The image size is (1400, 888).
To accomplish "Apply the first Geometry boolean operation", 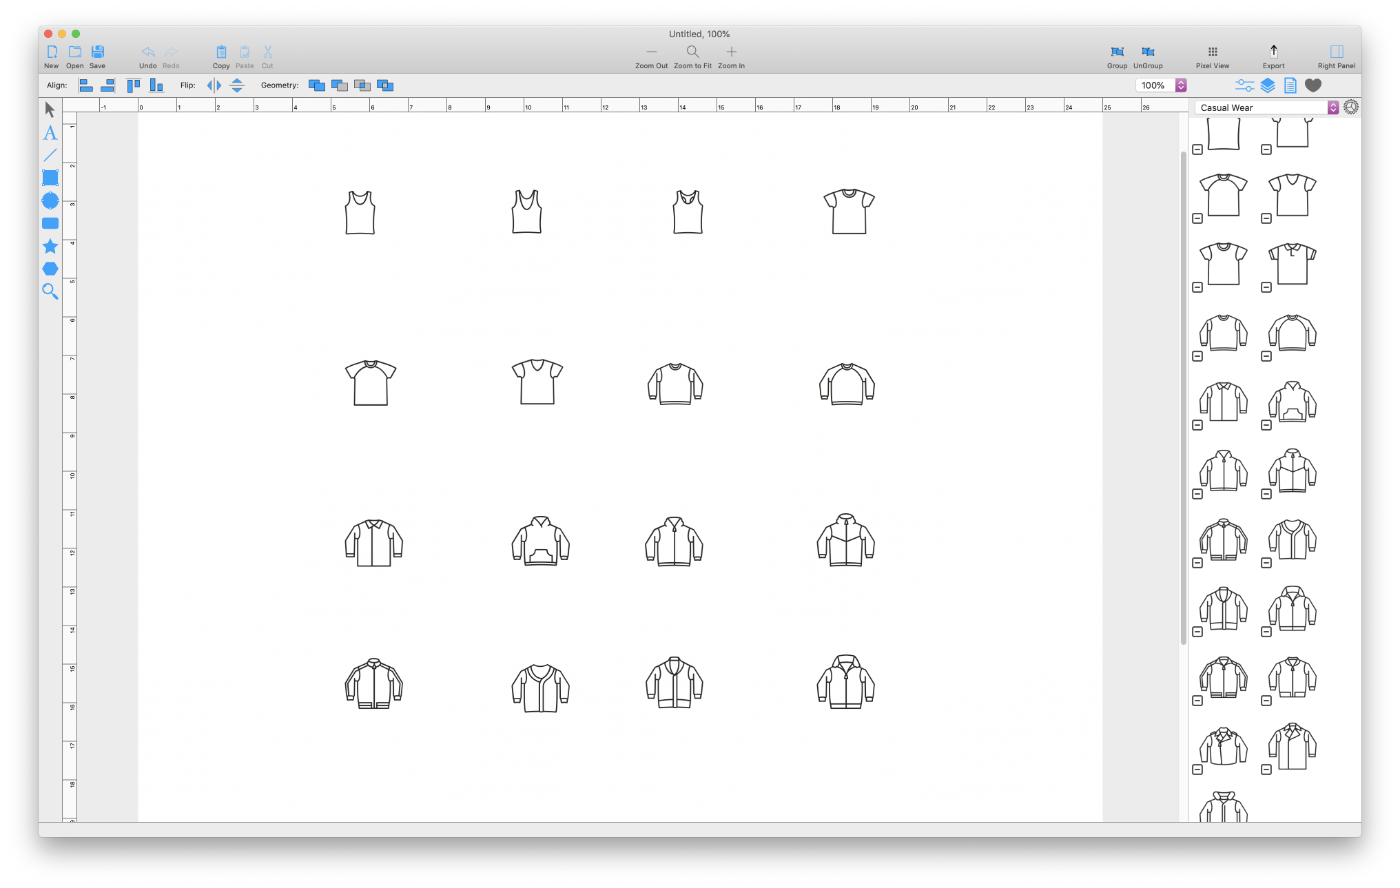I will [316, 85].
